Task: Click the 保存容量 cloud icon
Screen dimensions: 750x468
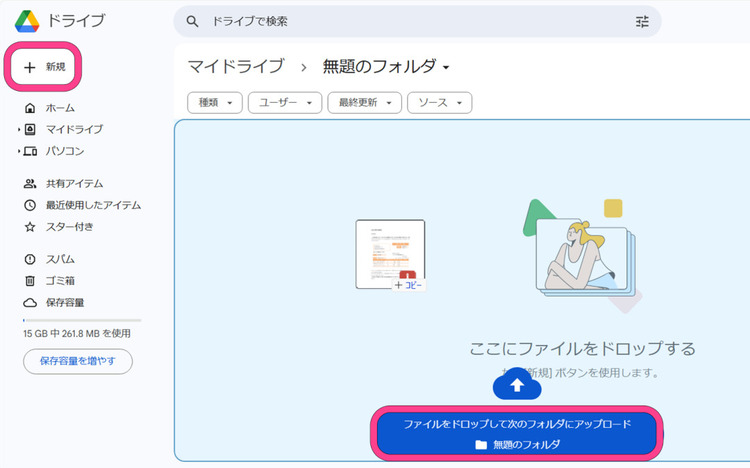Action: [30, 303]
